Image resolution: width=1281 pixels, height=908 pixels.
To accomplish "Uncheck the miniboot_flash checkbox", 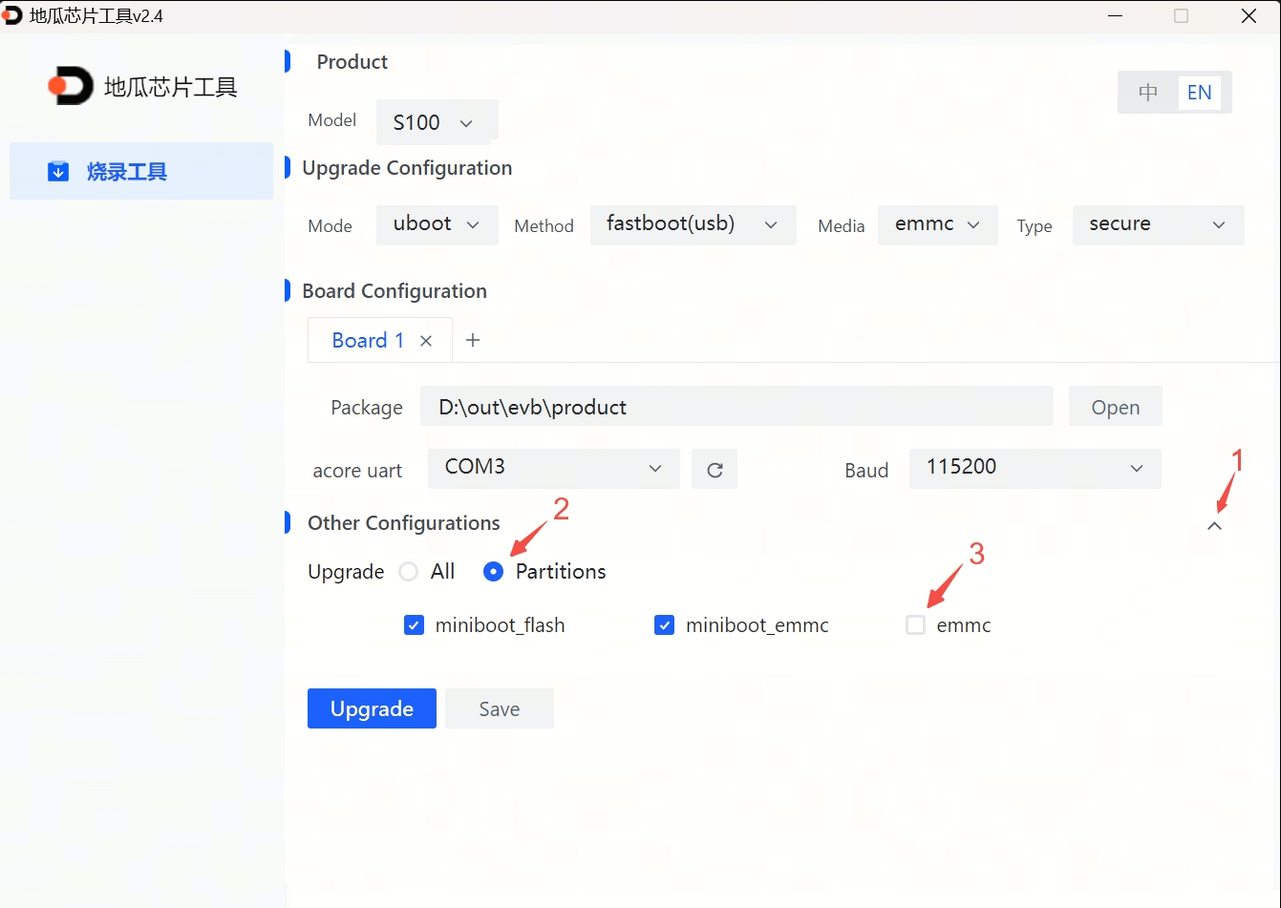I will click(414, 626).
